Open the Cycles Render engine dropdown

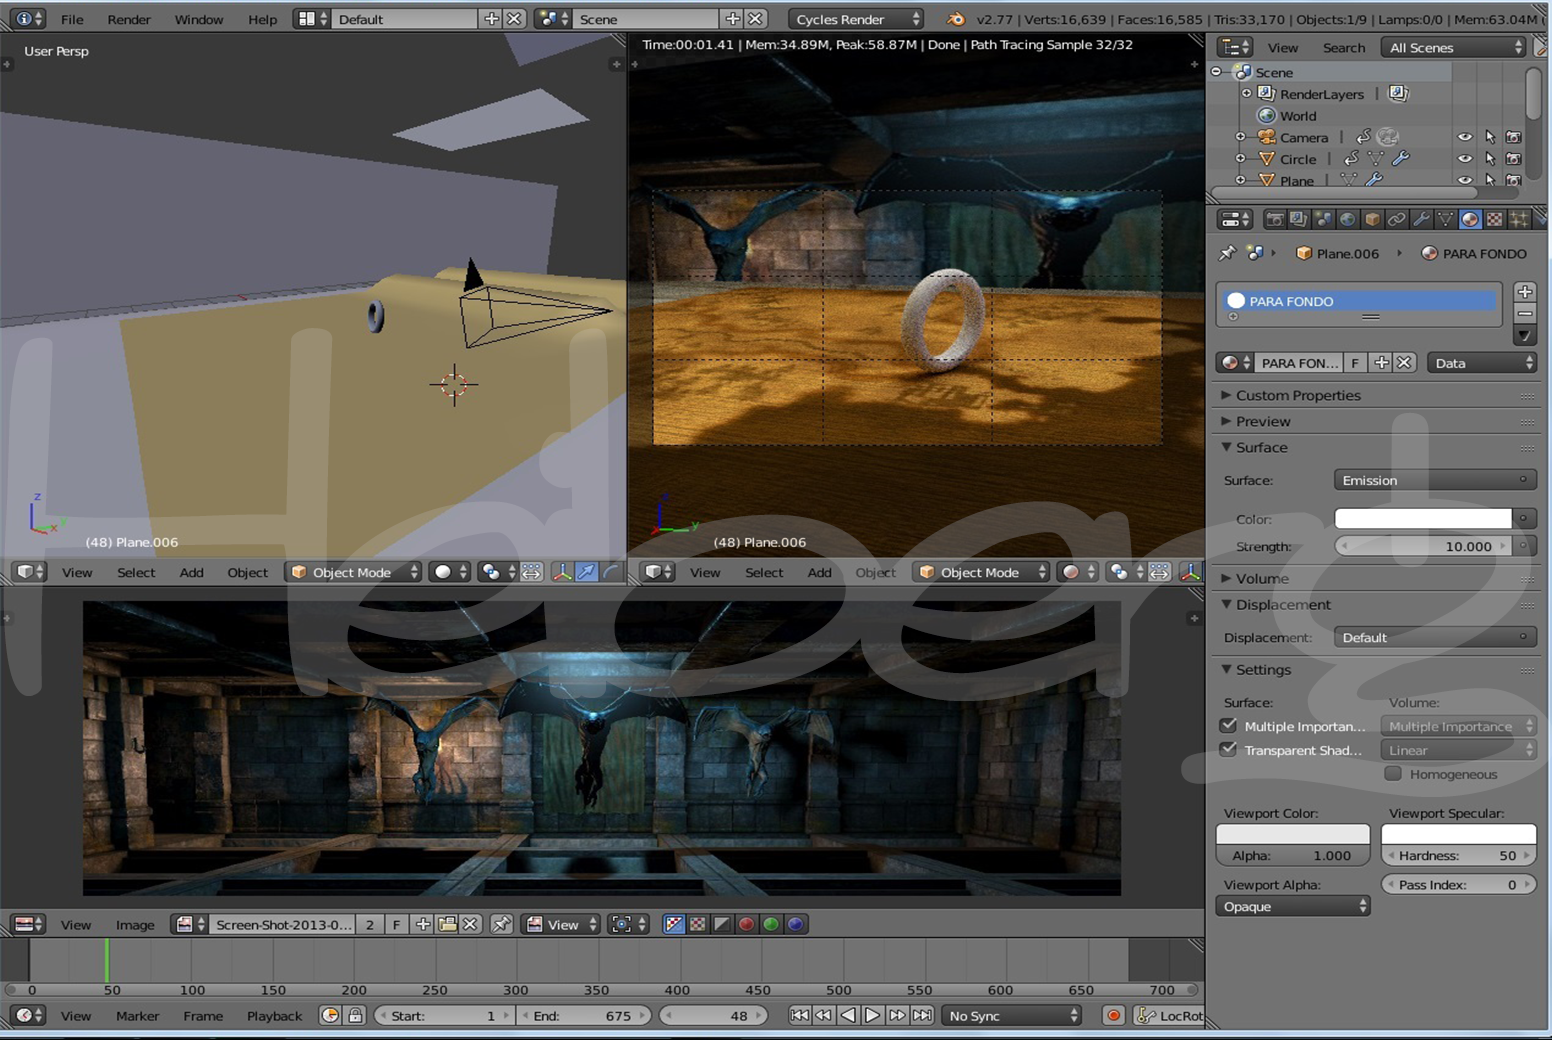[856, 19]
